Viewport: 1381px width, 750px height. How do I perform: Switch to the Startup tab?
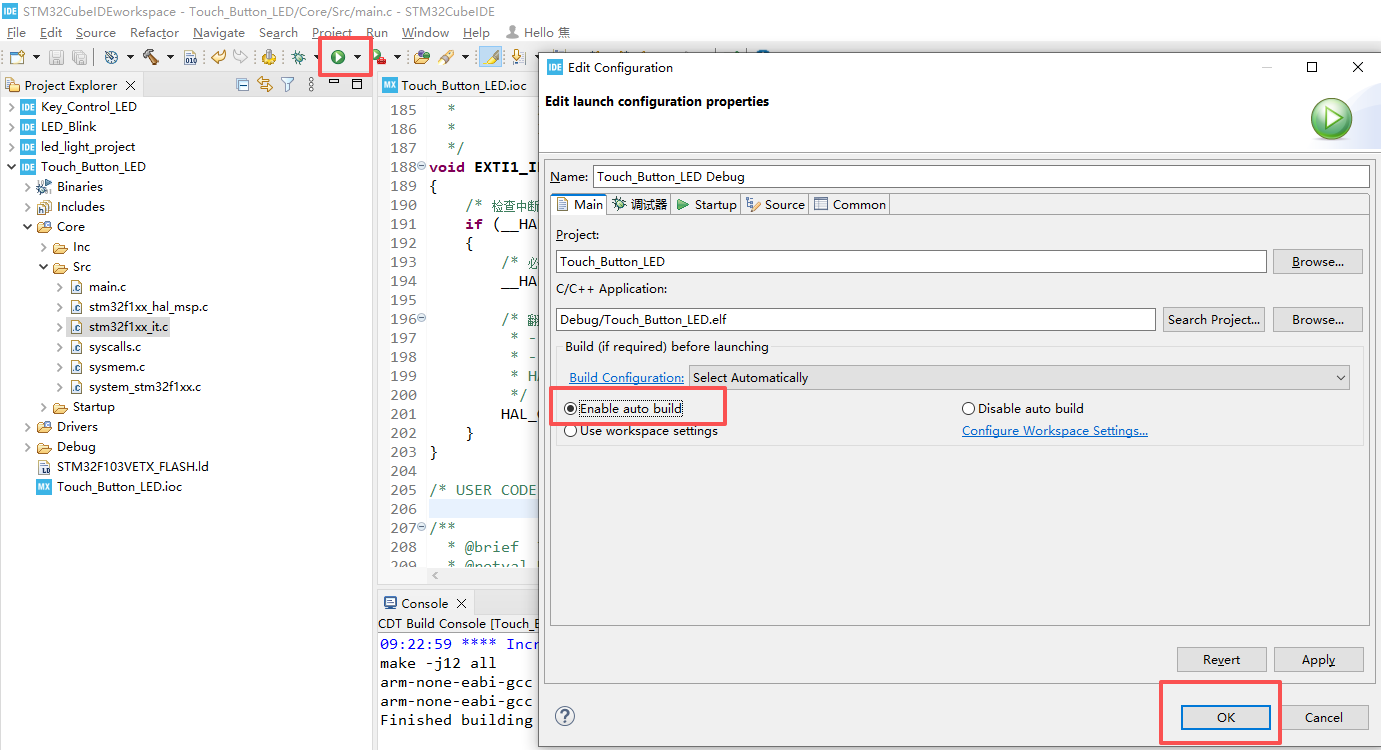point(707,204)
